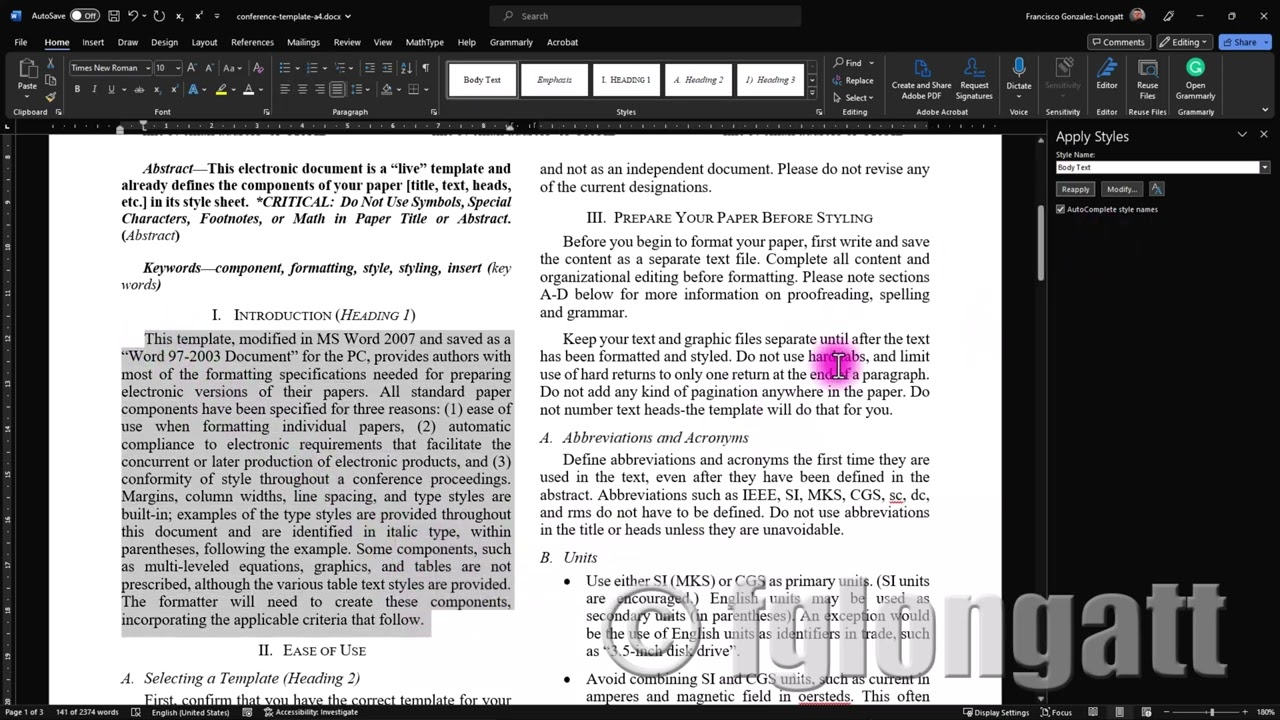This screenshot has height=720, width=1280.
Task: Apply yellow text highlight color
Action: tap(219, 89)
